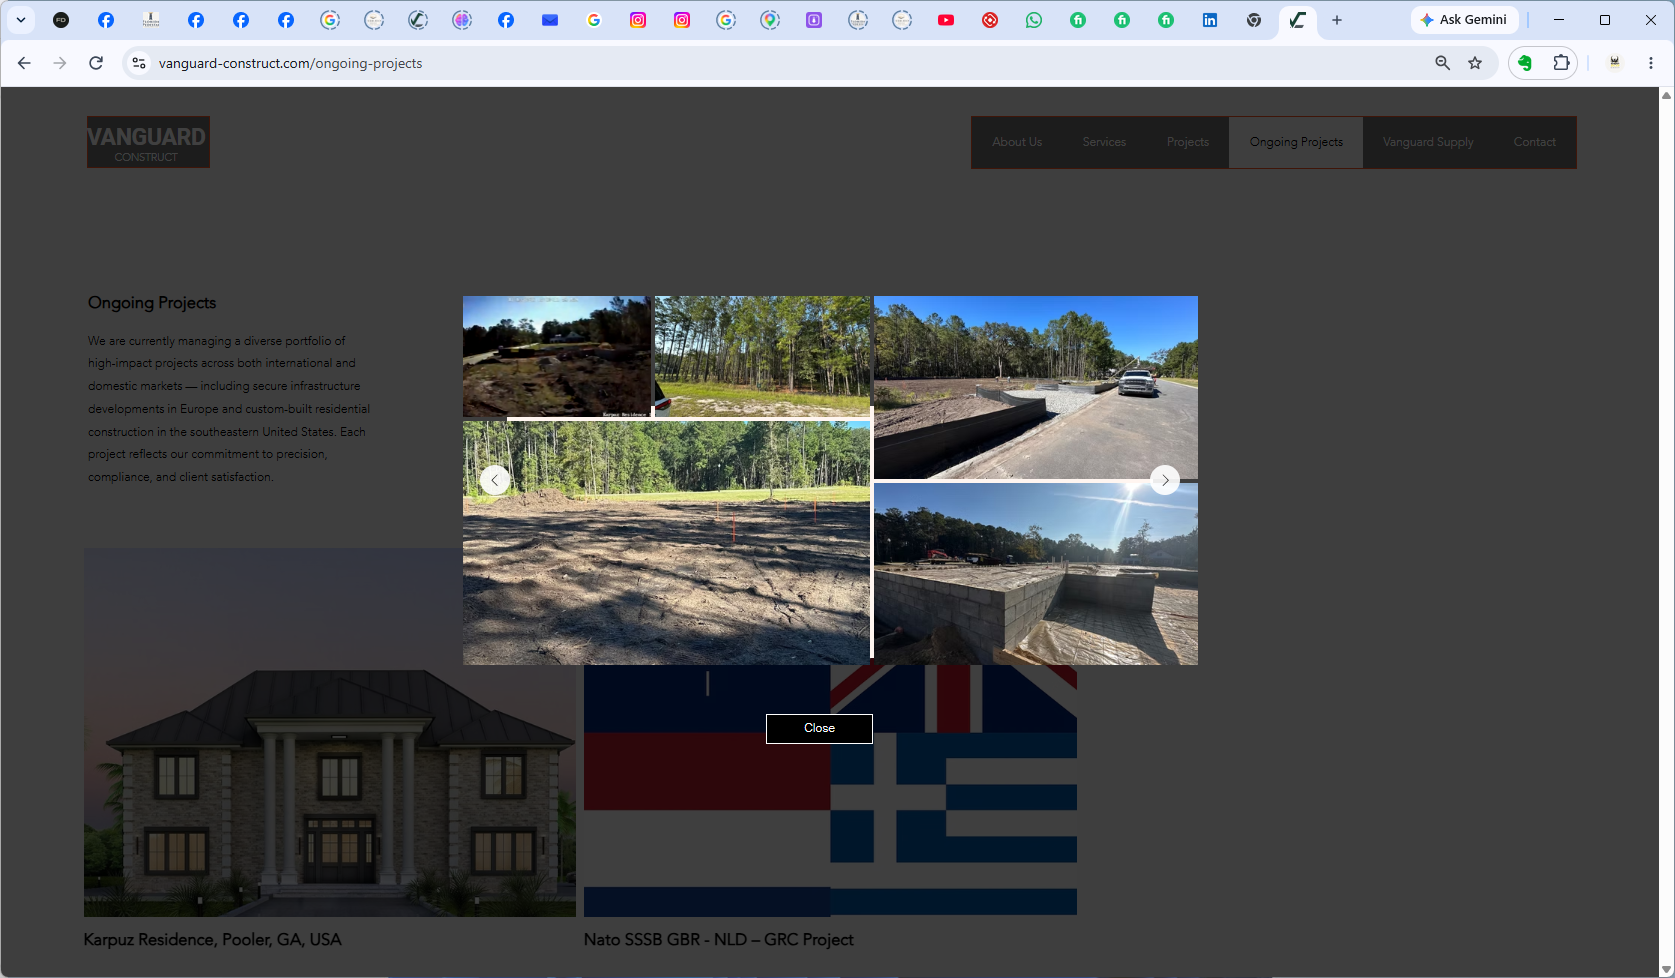Open the Extensions puzzle icon
The height and width of the screenshot is (978, 1675).
tap(1561, 63)
